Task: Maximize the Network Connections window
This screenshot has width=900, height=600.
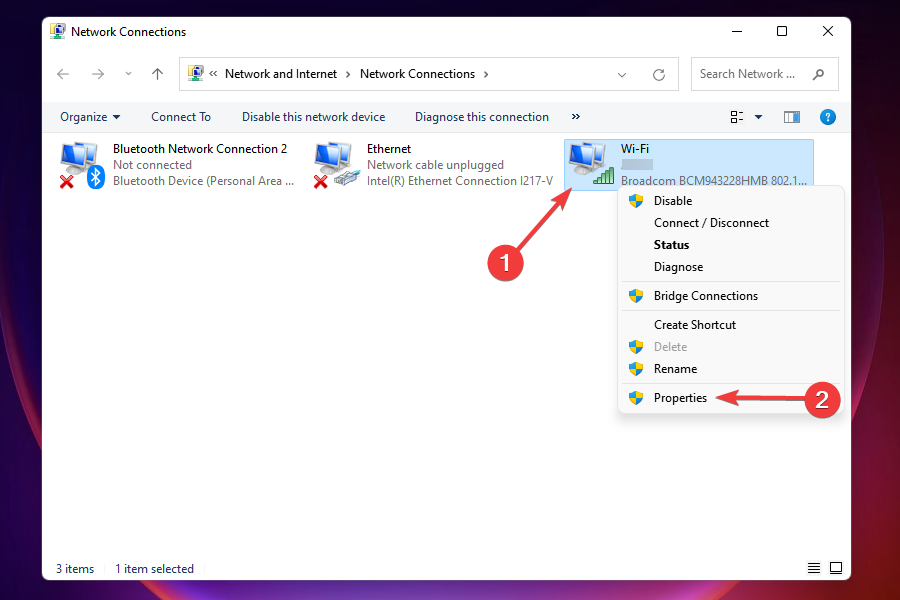Action: [782, 32]
